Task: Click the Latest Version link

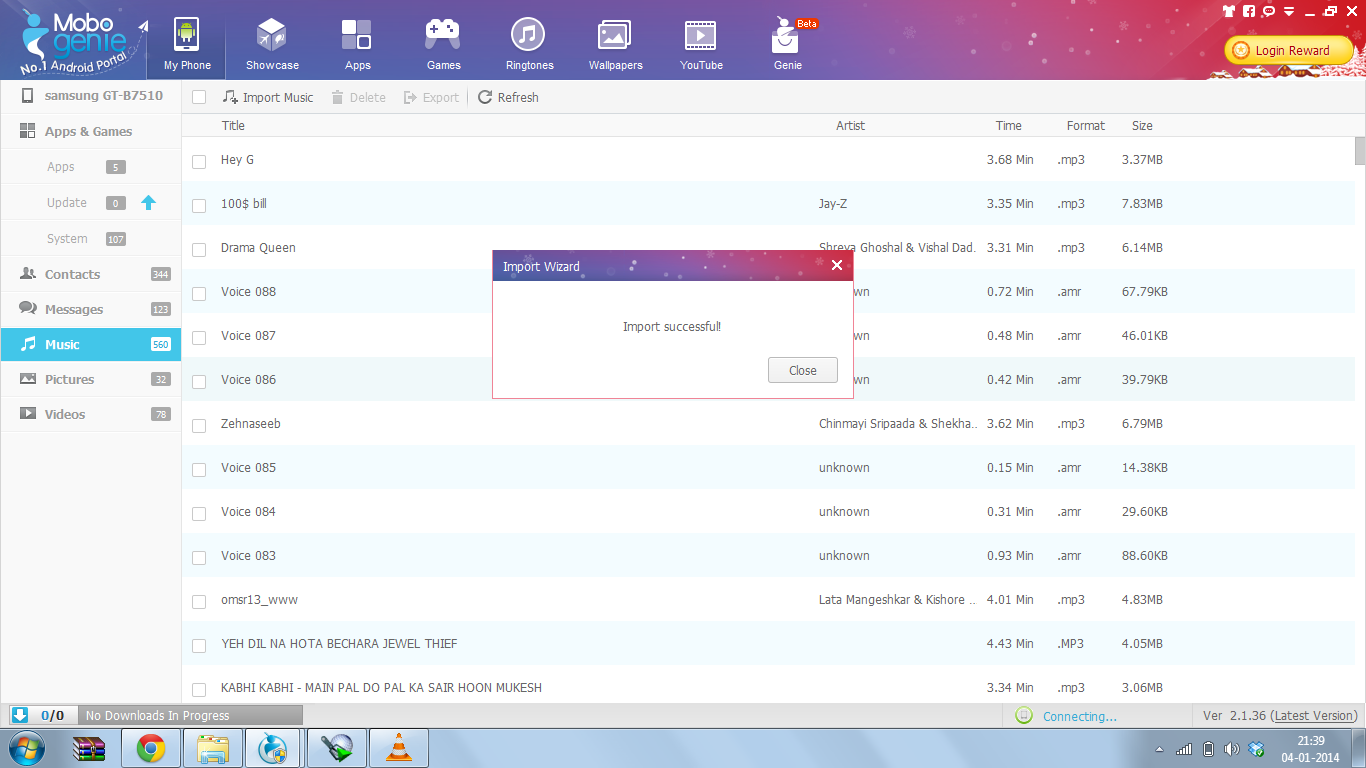Action: (x=1315, y=716)
